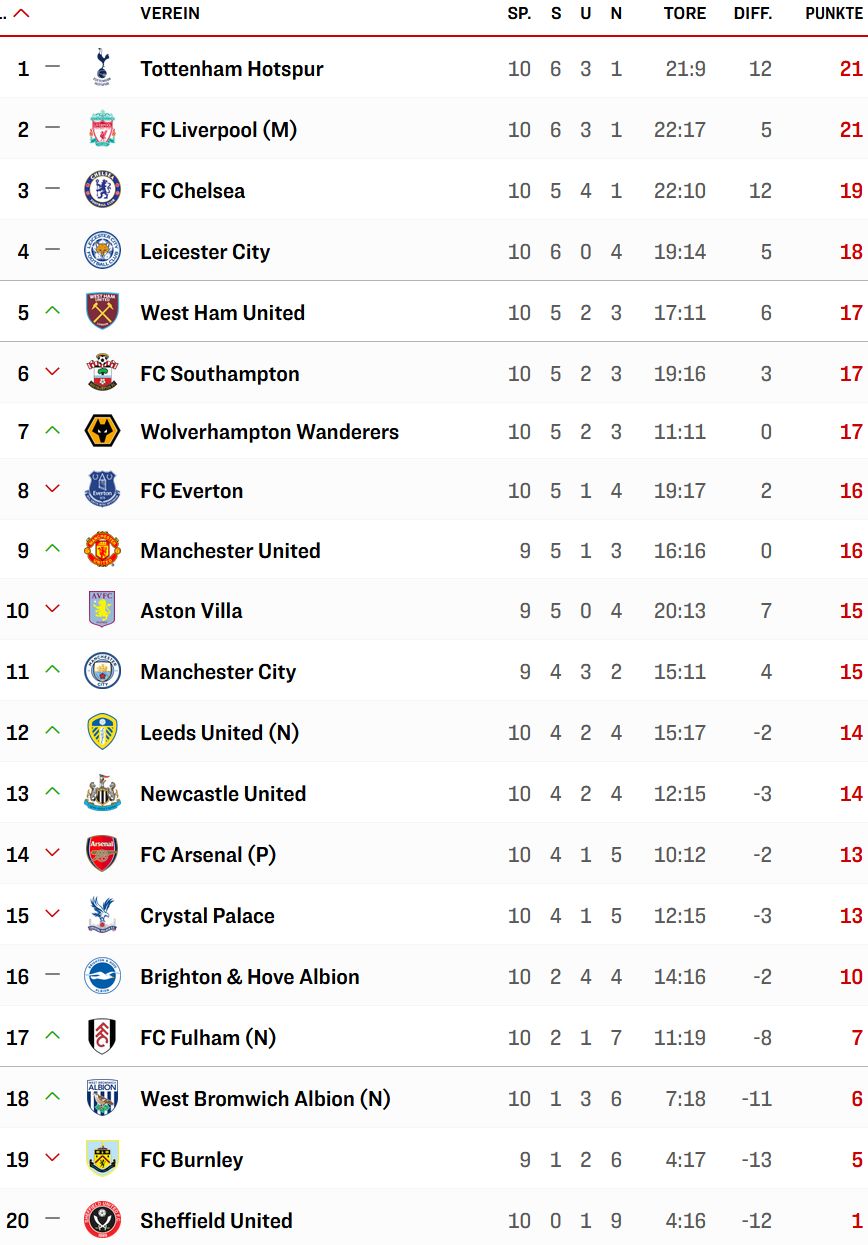Click the FC Arsenal club crest
Viewport: 868px width, 1245px height.
[102, 854]
